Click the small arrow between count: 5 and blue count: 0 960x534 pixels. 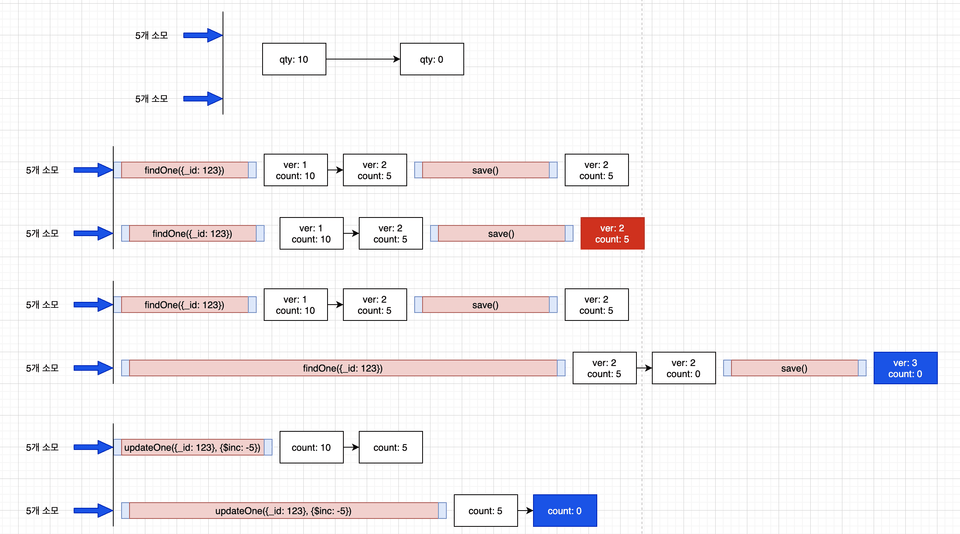(x=525, y=511)
